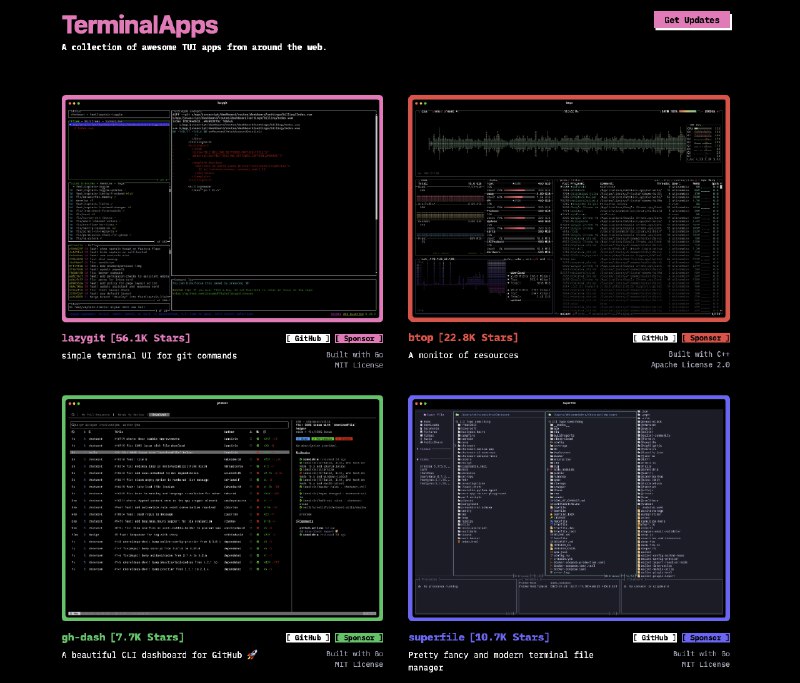
Task: Select the Sponsor heart icon under btop
Action: point(705,338)
